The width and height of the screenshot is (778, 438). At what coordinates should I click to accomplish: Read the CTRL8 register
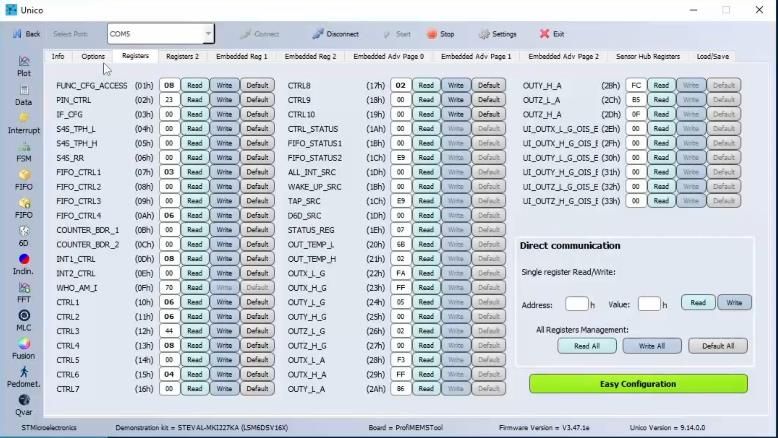point(426,85)
